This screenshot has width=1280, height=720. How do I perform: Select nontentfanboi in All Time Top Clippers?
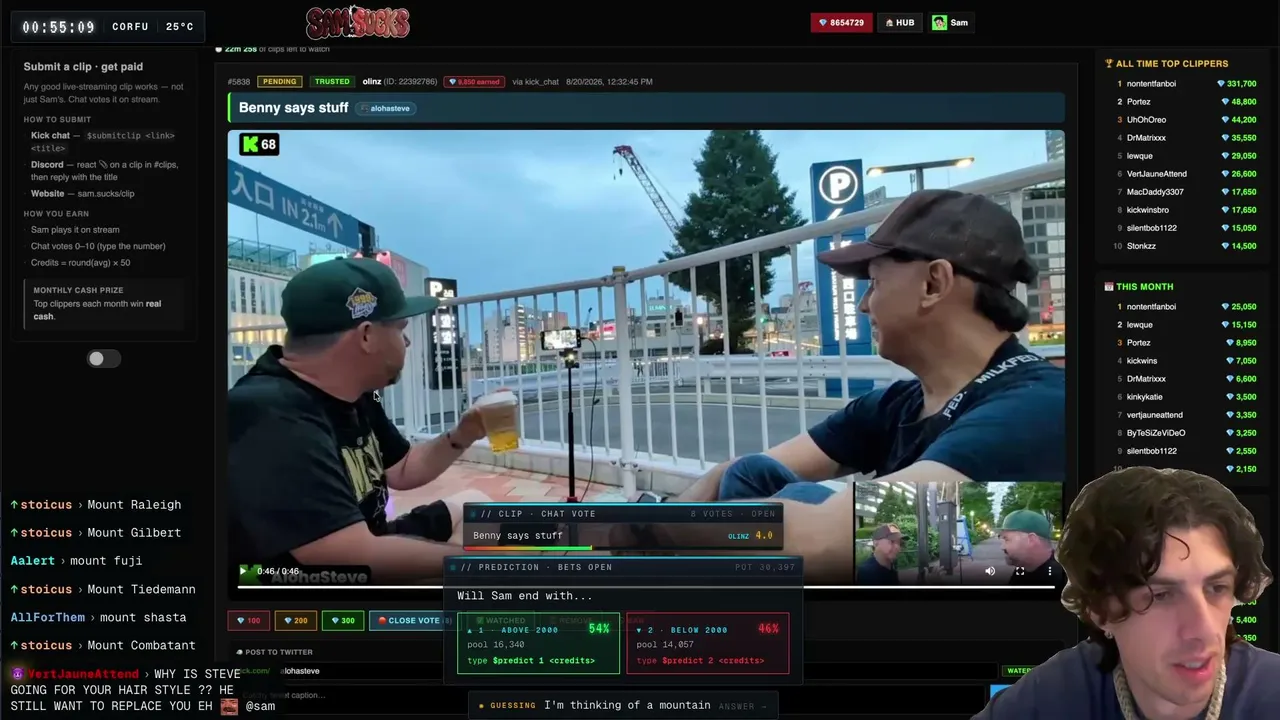1151,84
